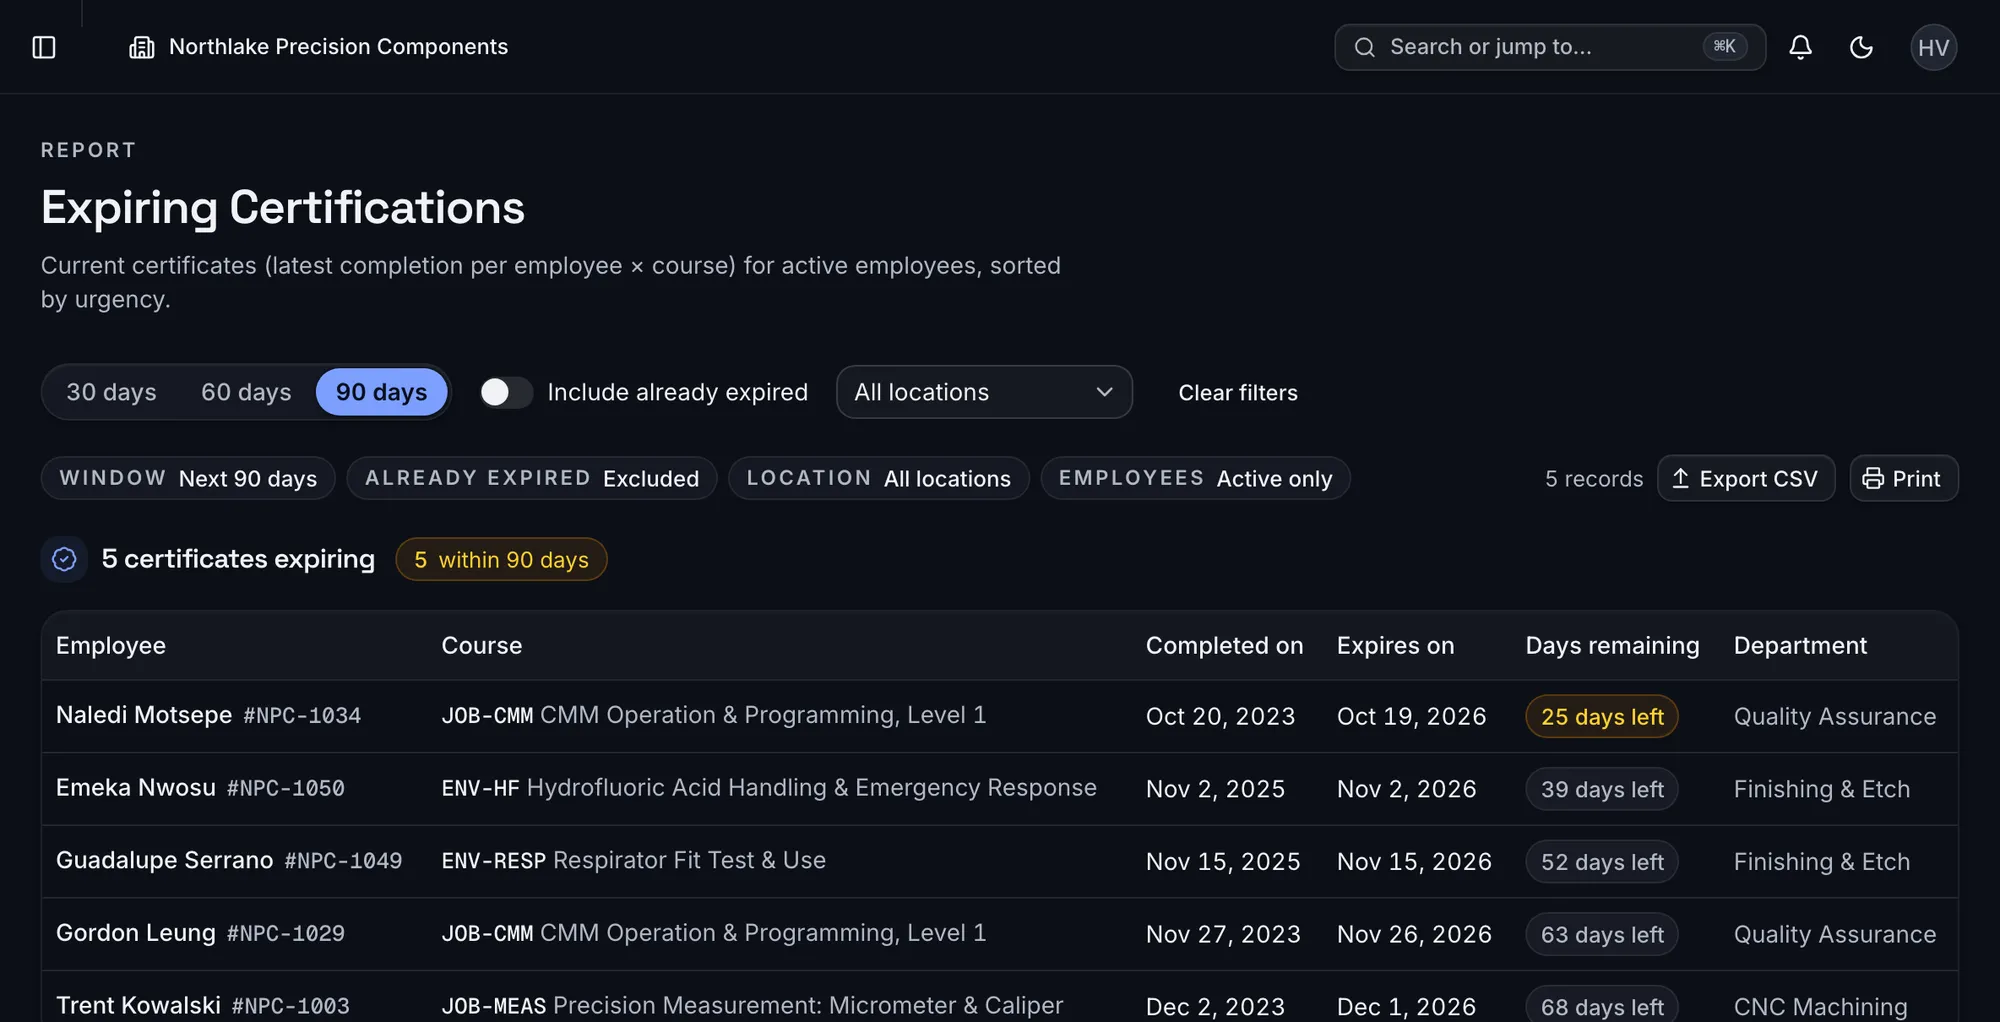Open employee Naledi Motsepe
Screen dimensions: 2000x1022
point(144,715)
